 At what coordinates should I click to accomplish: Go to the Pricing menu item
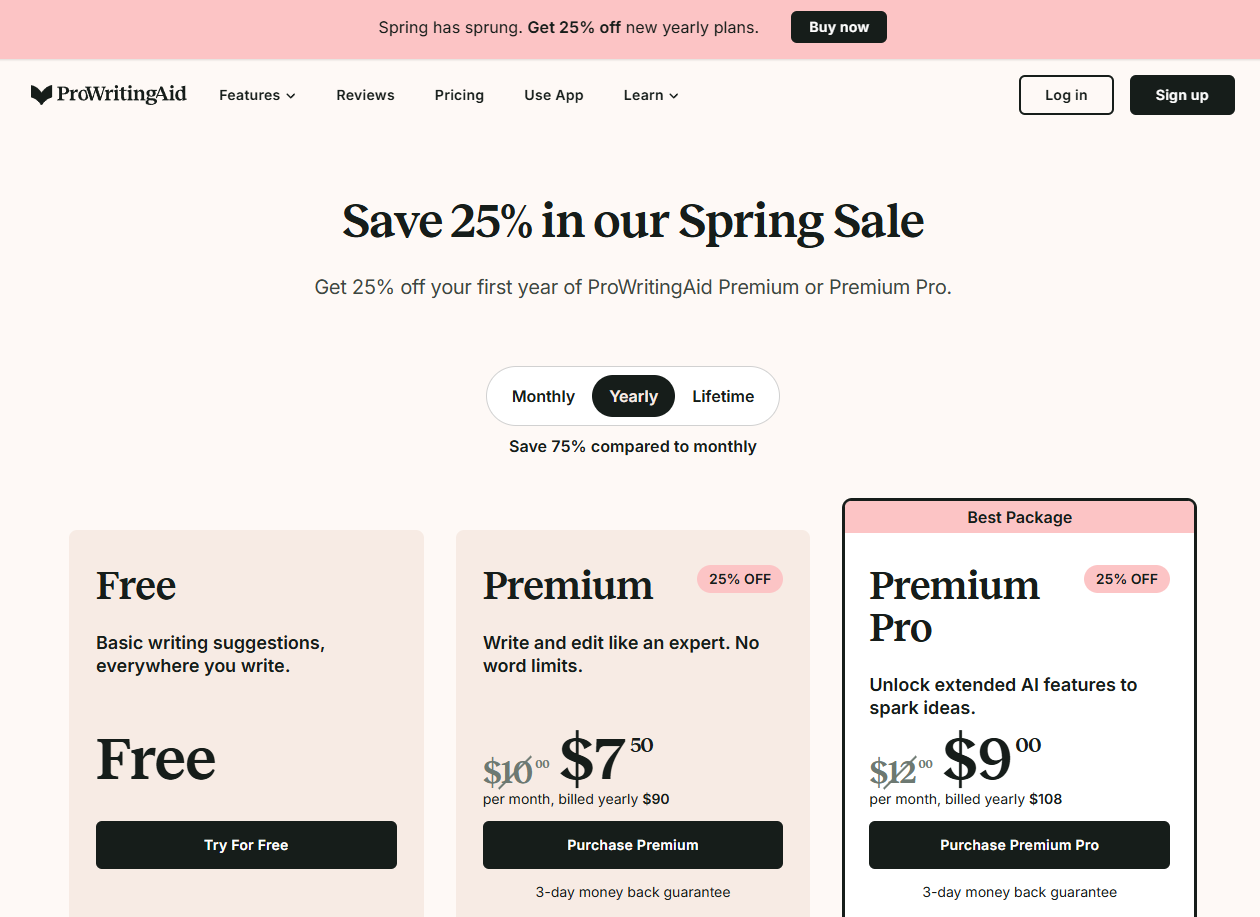pos(459,95)
